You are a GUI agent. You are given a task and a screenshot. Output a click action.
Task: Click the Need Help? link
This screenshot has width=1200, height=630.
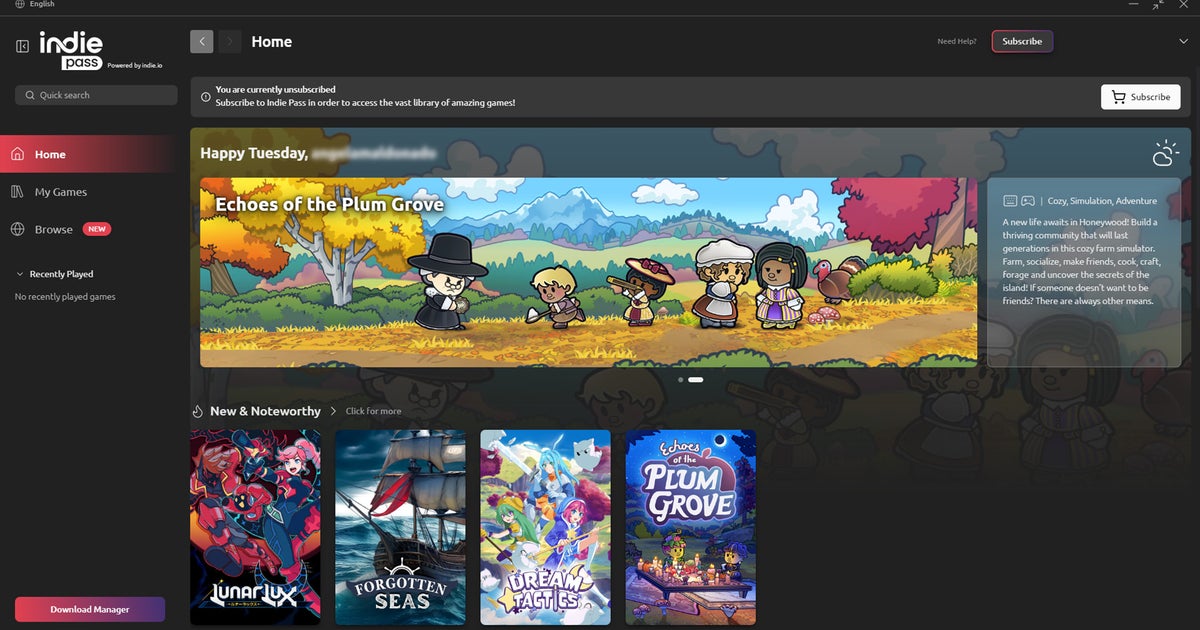pyautogui.click(x=957, y=41)
